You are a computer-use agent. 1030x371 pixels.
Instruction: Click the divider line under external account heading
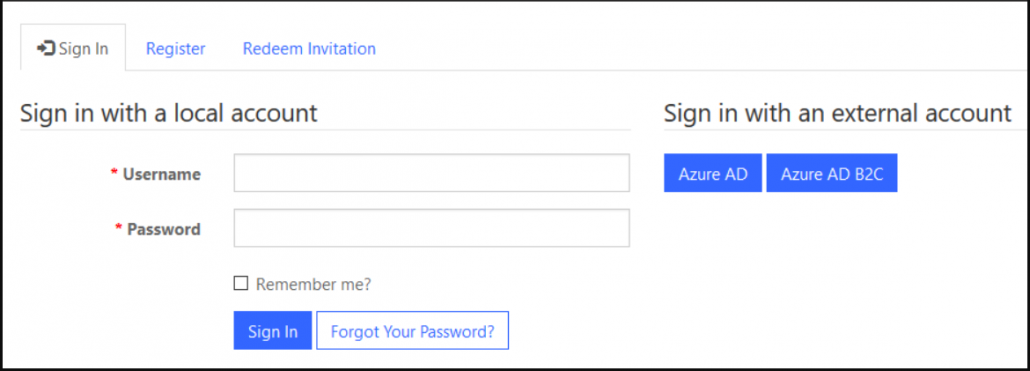[845, 130]
